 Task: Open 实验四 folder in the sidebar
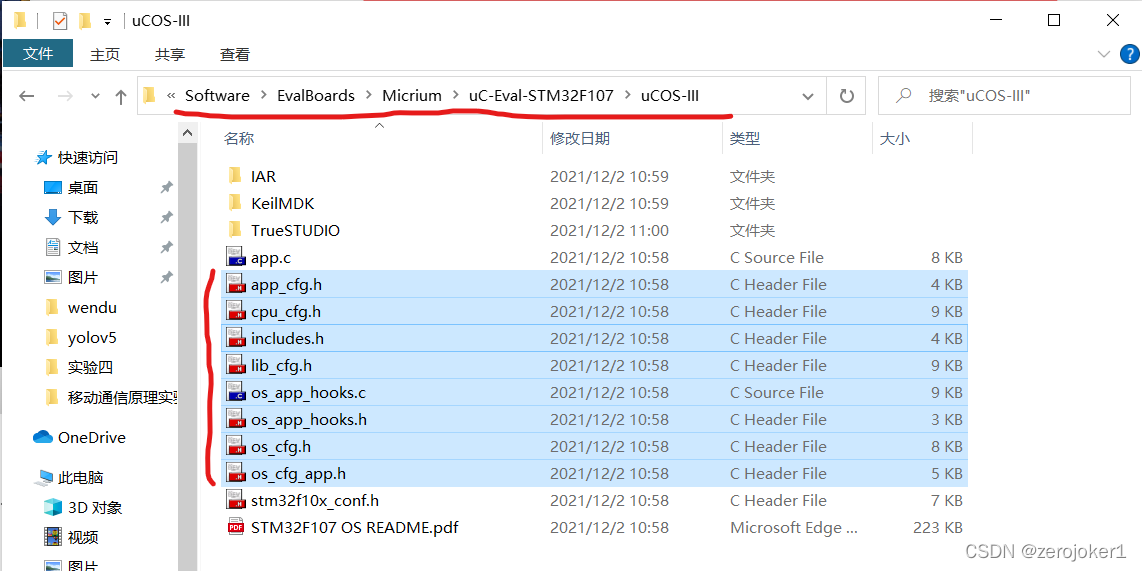coord(79,367)
